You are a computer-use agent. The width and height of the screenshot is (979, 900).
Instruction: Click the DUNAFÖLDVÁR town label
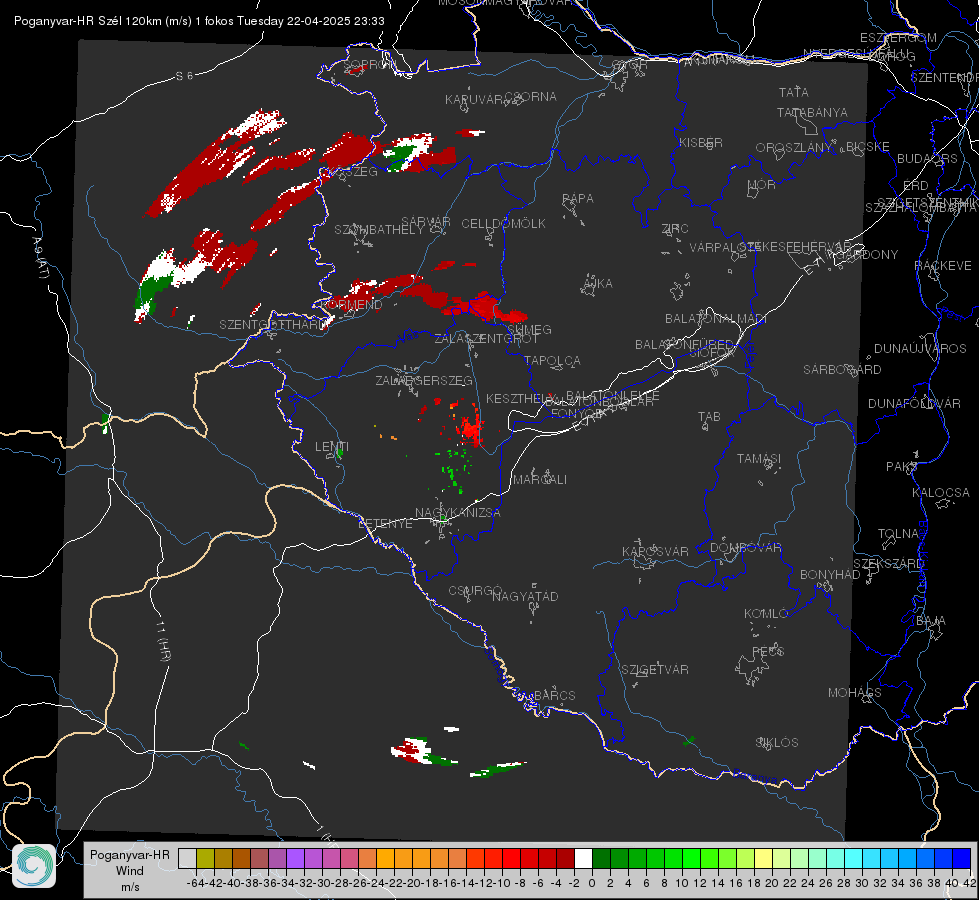click(914, 403)
